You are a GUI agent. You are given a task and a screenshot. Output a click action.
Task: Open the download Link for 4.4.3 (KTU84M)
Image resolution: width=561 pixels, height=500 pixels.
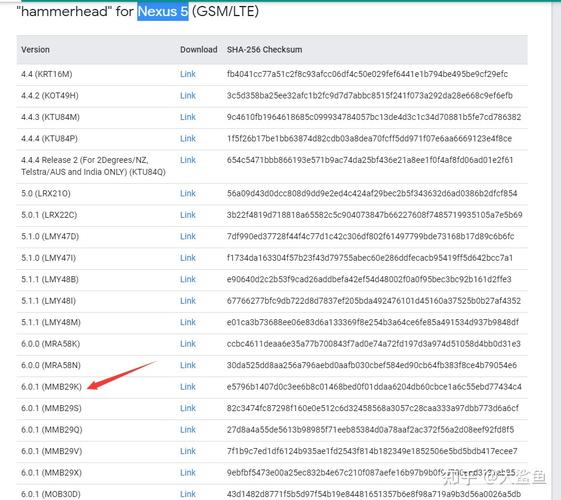tap(188, 117)
